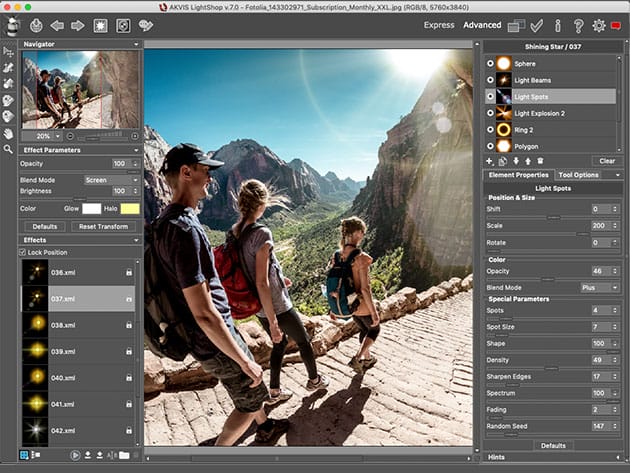Click the yellow Halo color swatch
The image size is (630, 473).
(x=129, y=208)
